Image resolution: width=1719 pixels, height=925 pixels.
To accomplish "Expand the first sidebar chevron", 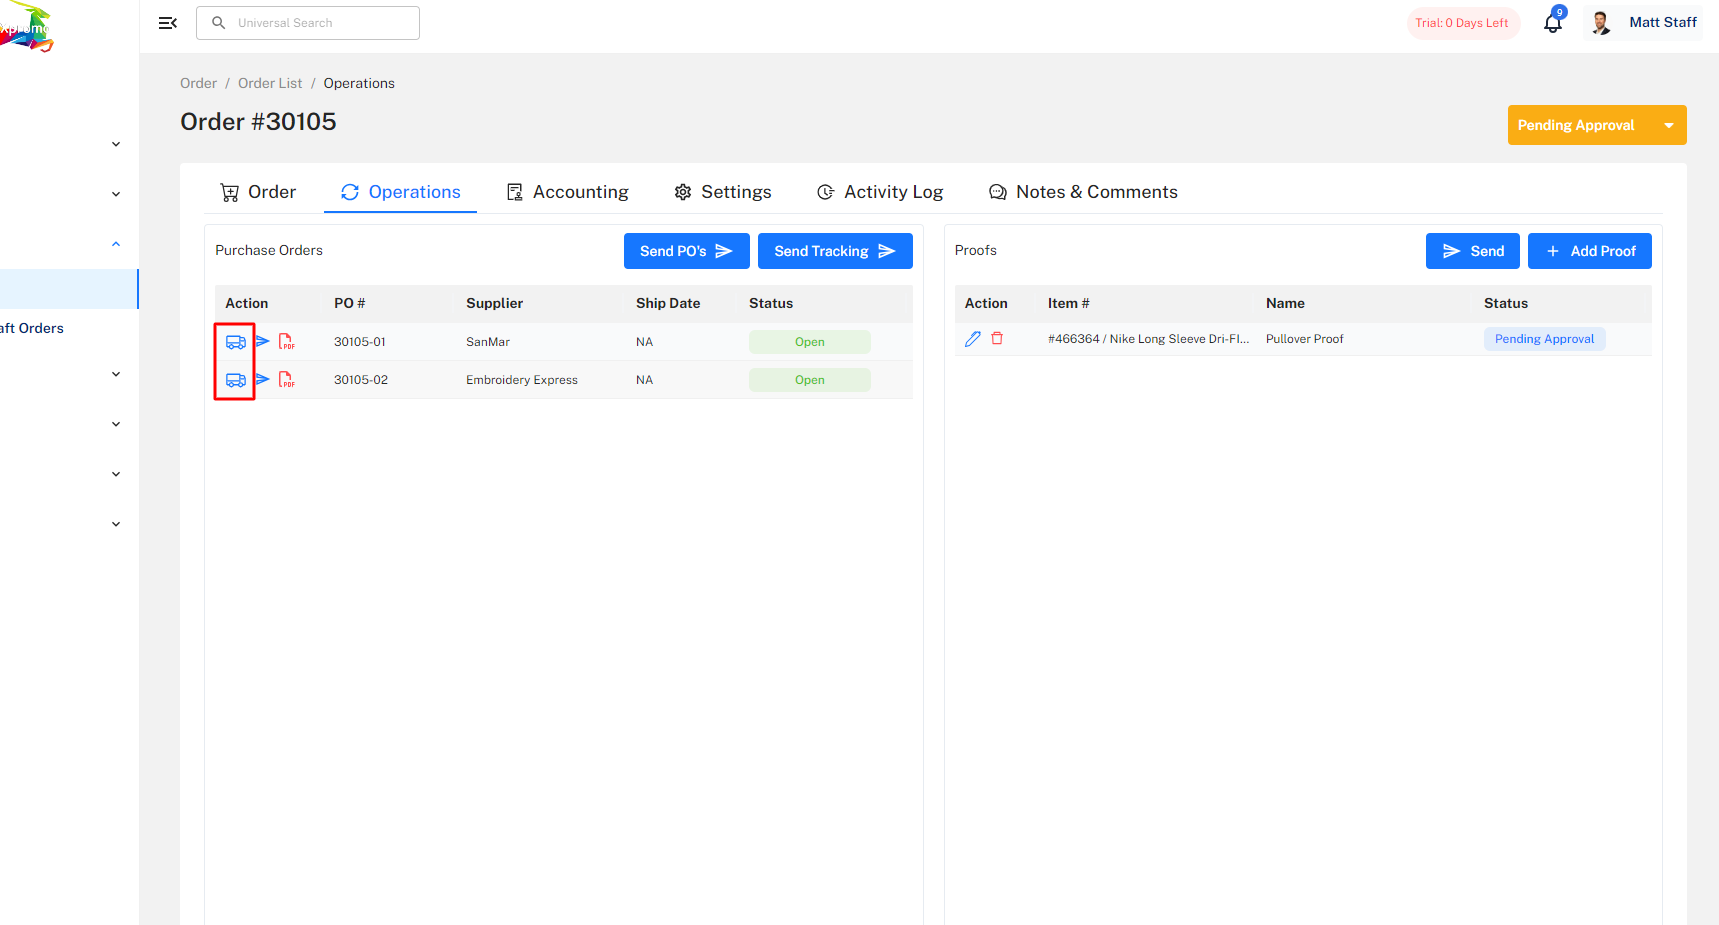I will point(116,144).
